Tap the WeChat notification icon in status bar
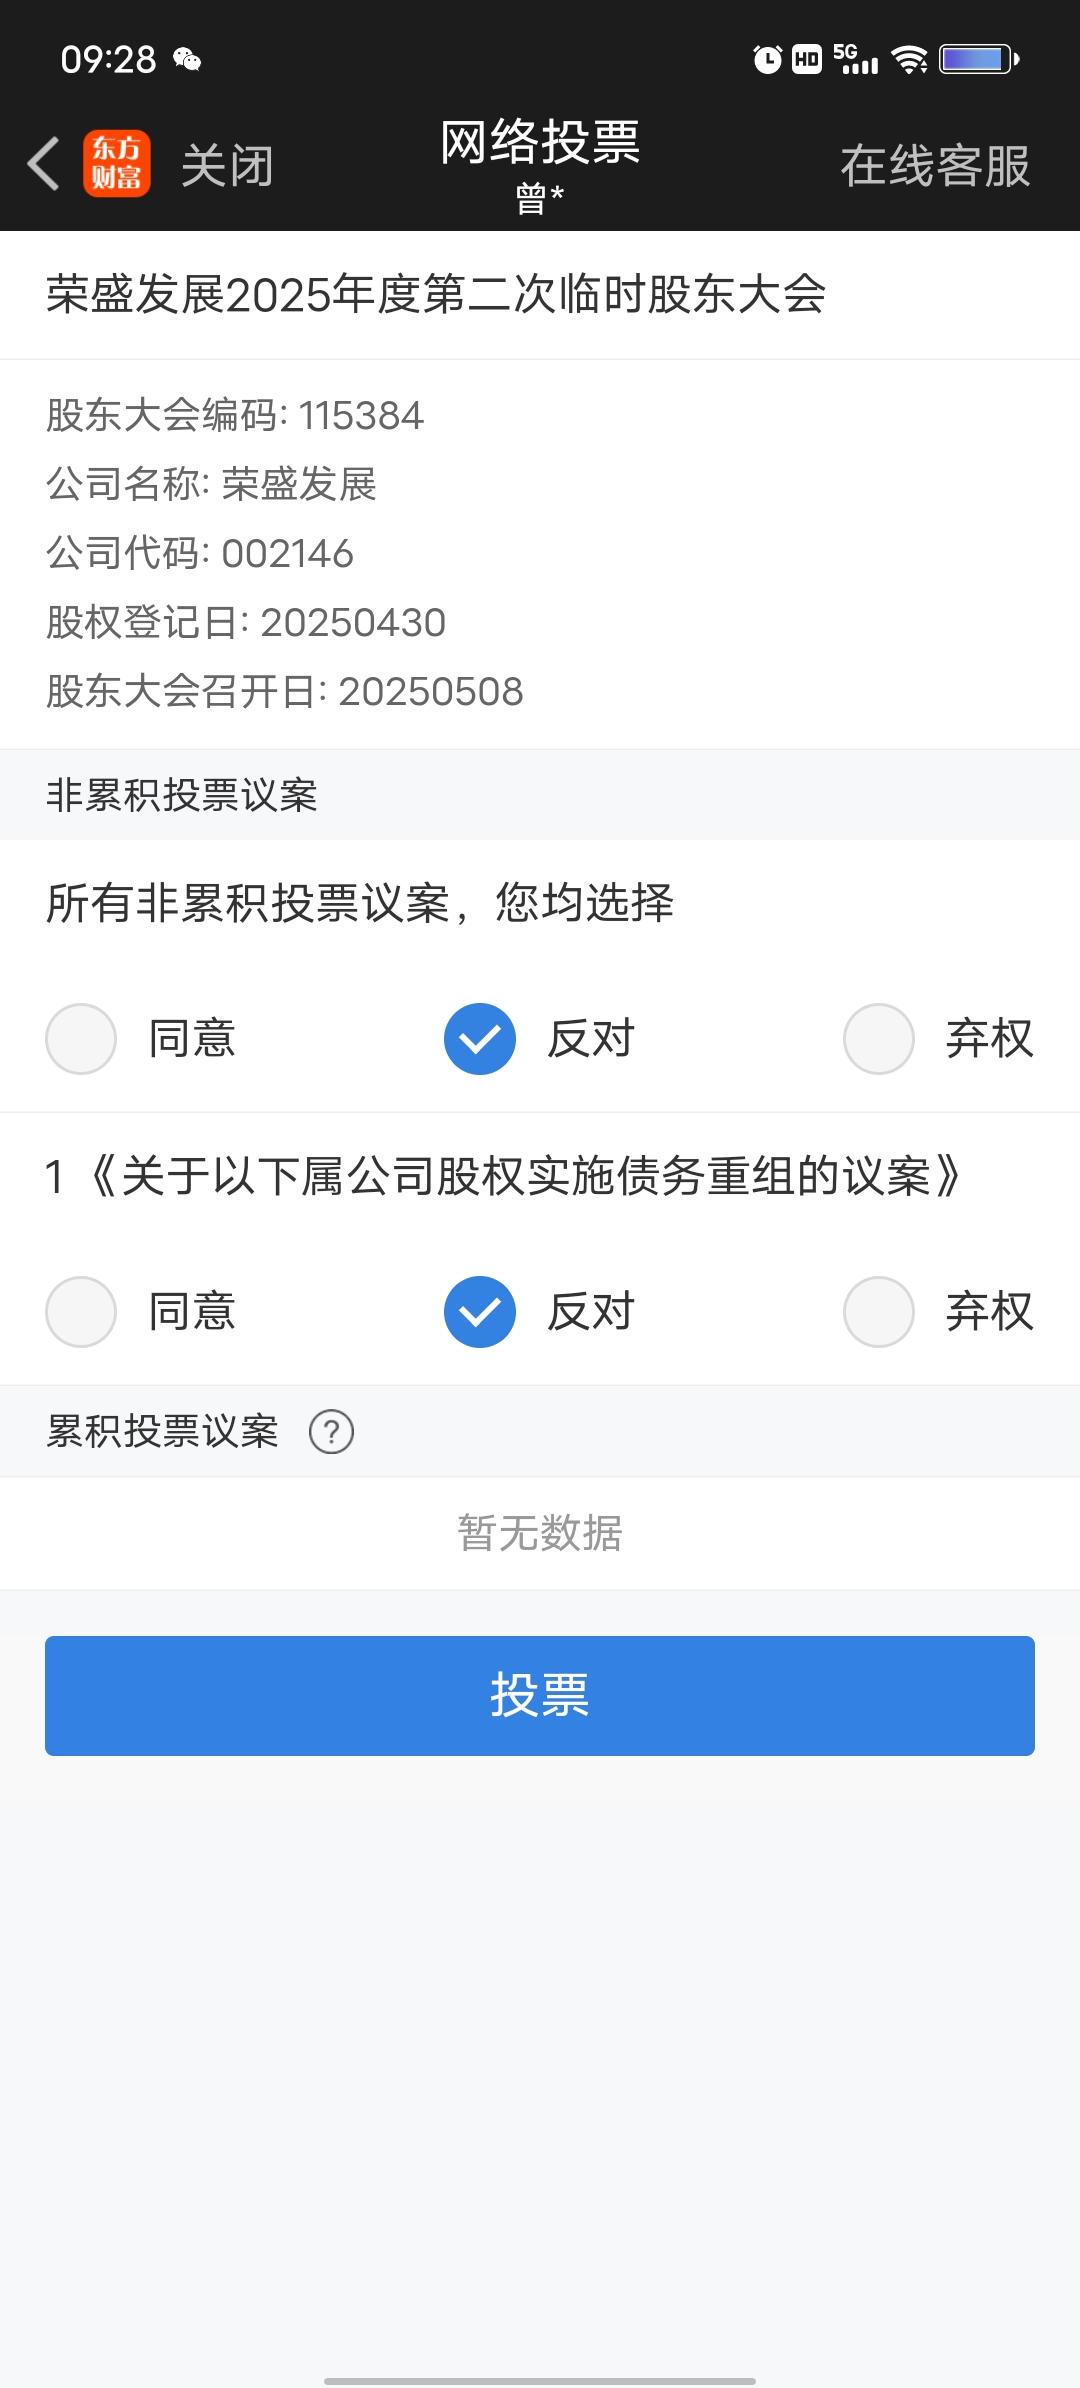Screen dimensions: 1080x2388 [x=187, y=60]
